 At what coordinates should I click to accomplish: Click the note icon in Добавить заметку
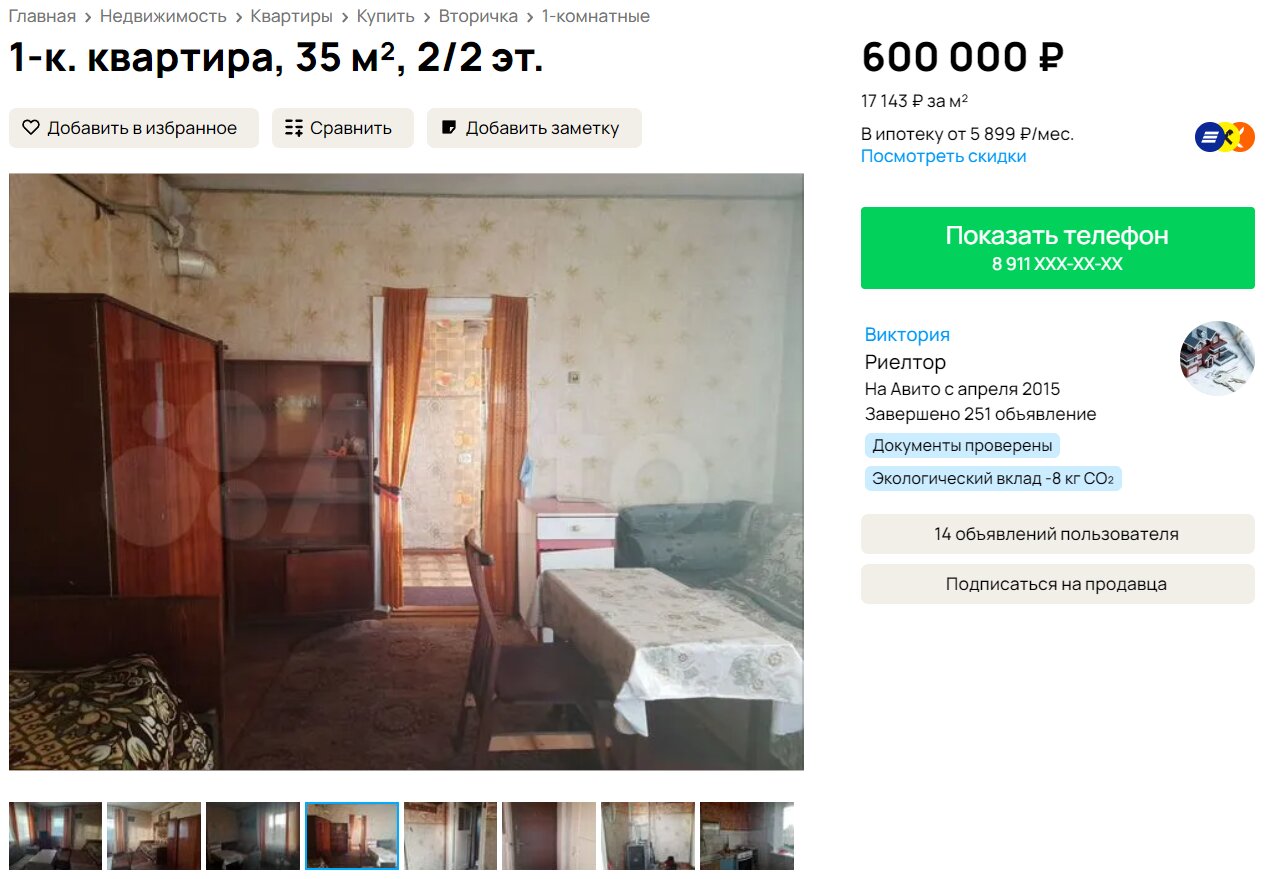[x=449, y=128]
